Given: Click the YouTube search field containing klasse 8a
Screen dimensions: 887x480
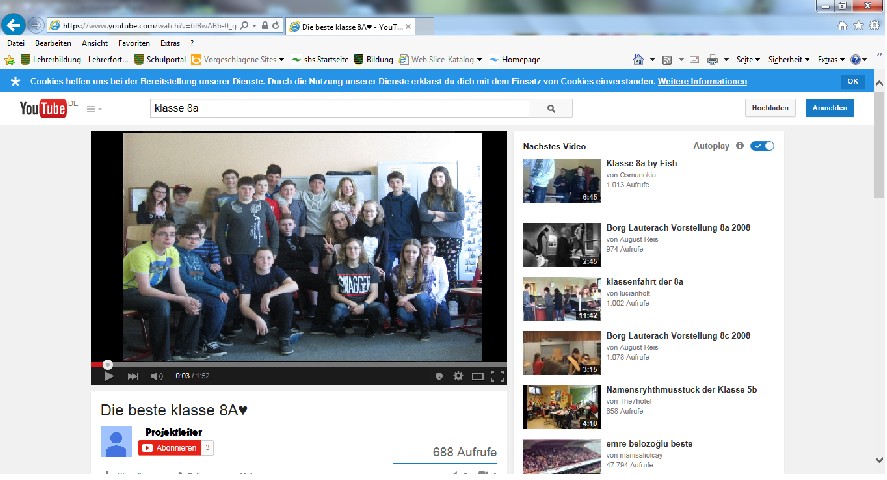Looking at the screenshot, I should pos(341,109).
